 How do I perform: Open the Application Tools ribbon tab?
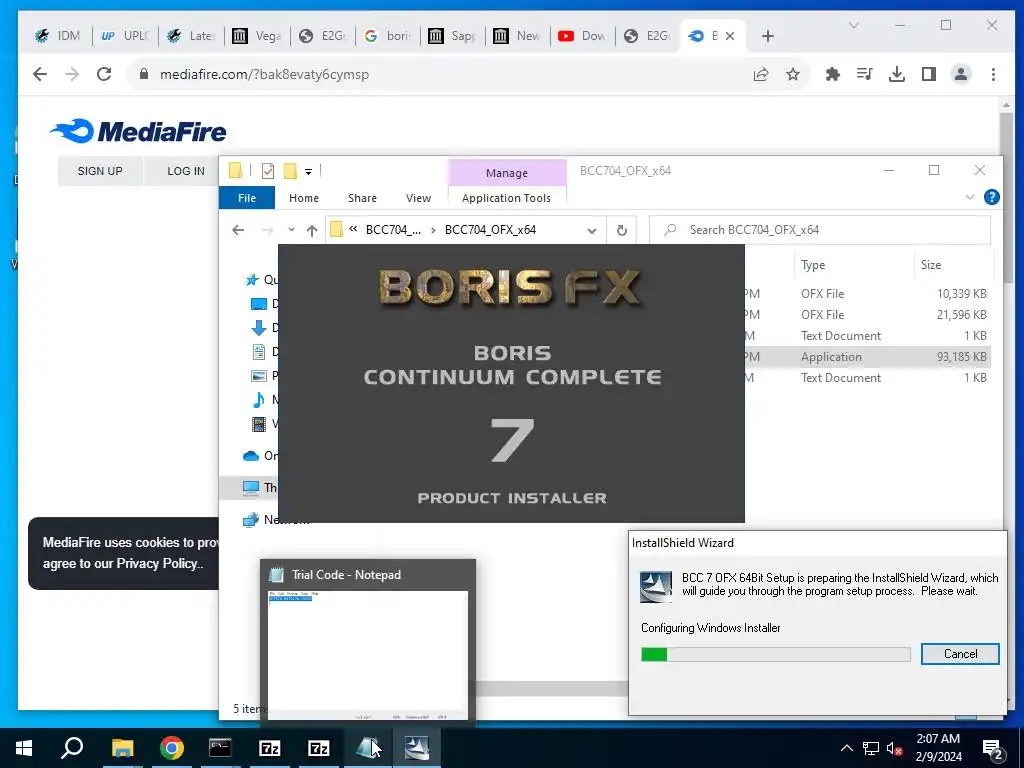(x=506, y=198)
